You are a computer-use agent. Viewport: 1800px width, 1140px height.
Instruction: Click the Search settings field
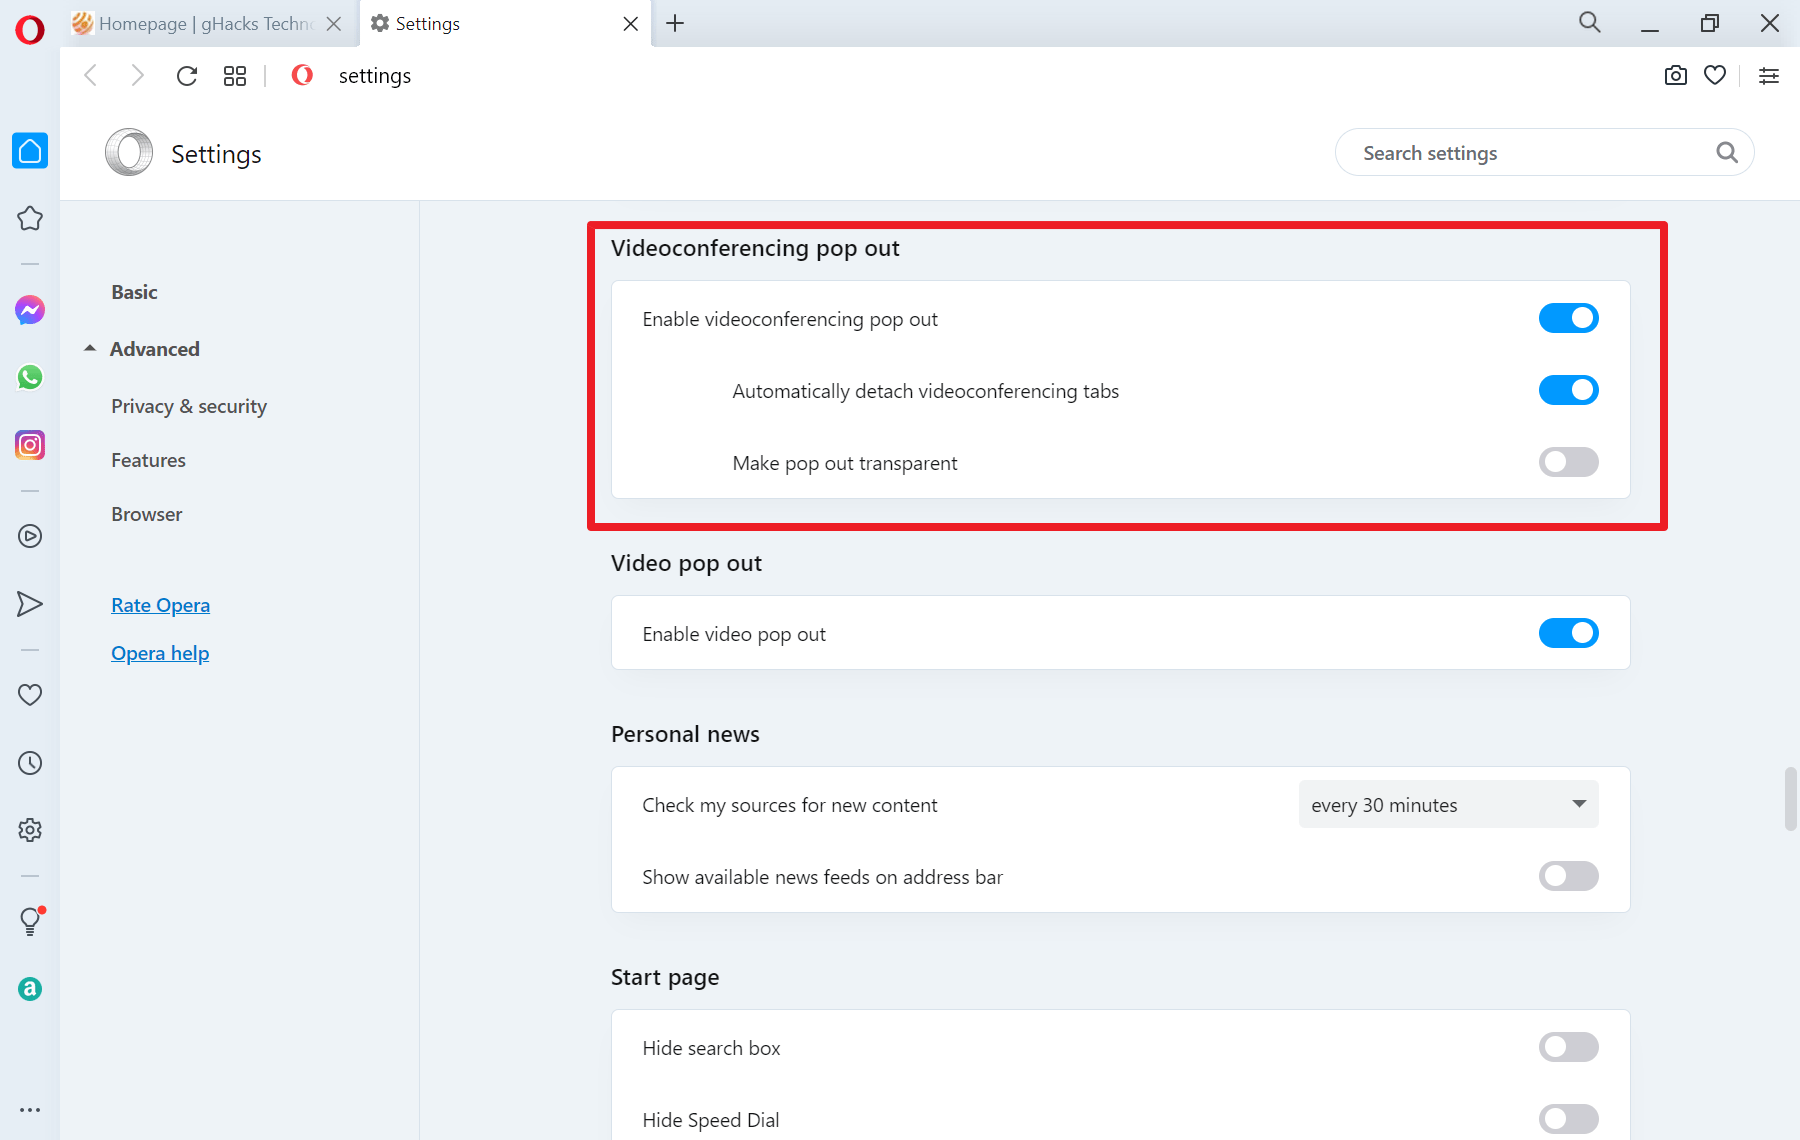tap(1530, 153)
